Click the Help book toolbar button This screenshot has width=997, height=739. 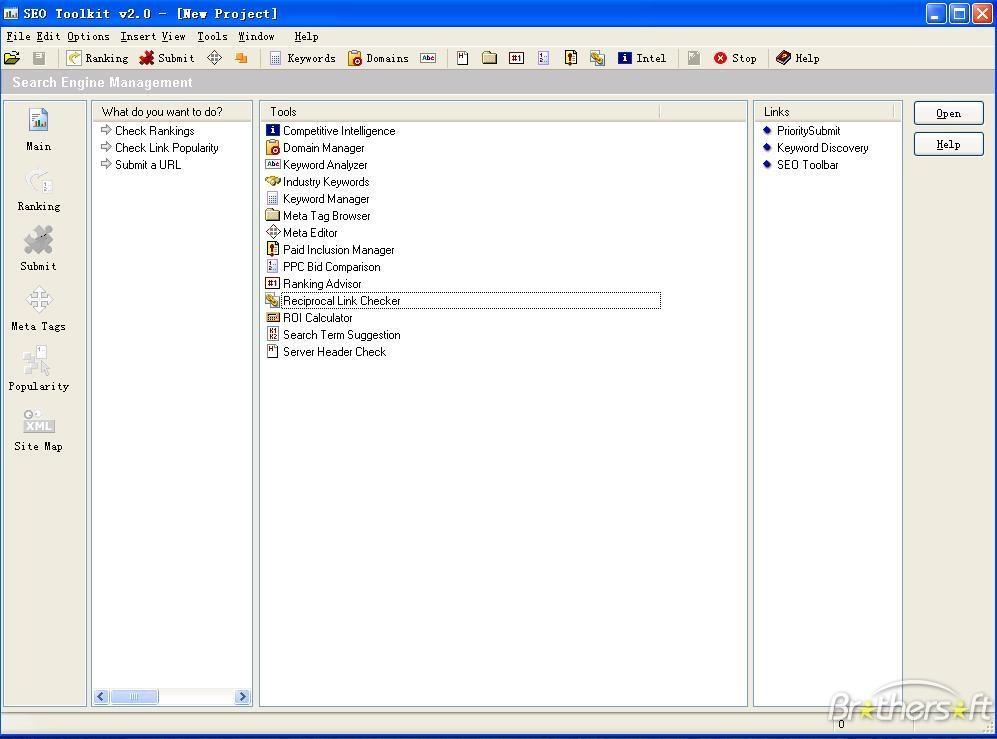(x=797, y=59)
